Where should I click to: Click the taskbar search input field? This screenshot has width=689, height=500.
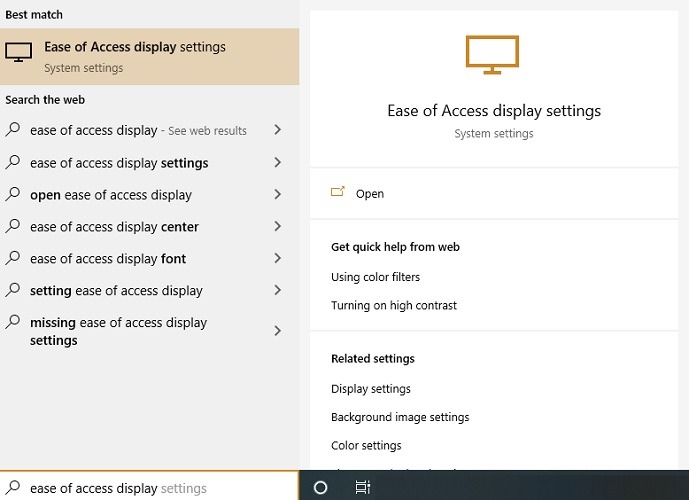pyautogui.click(x=149, y=486)
